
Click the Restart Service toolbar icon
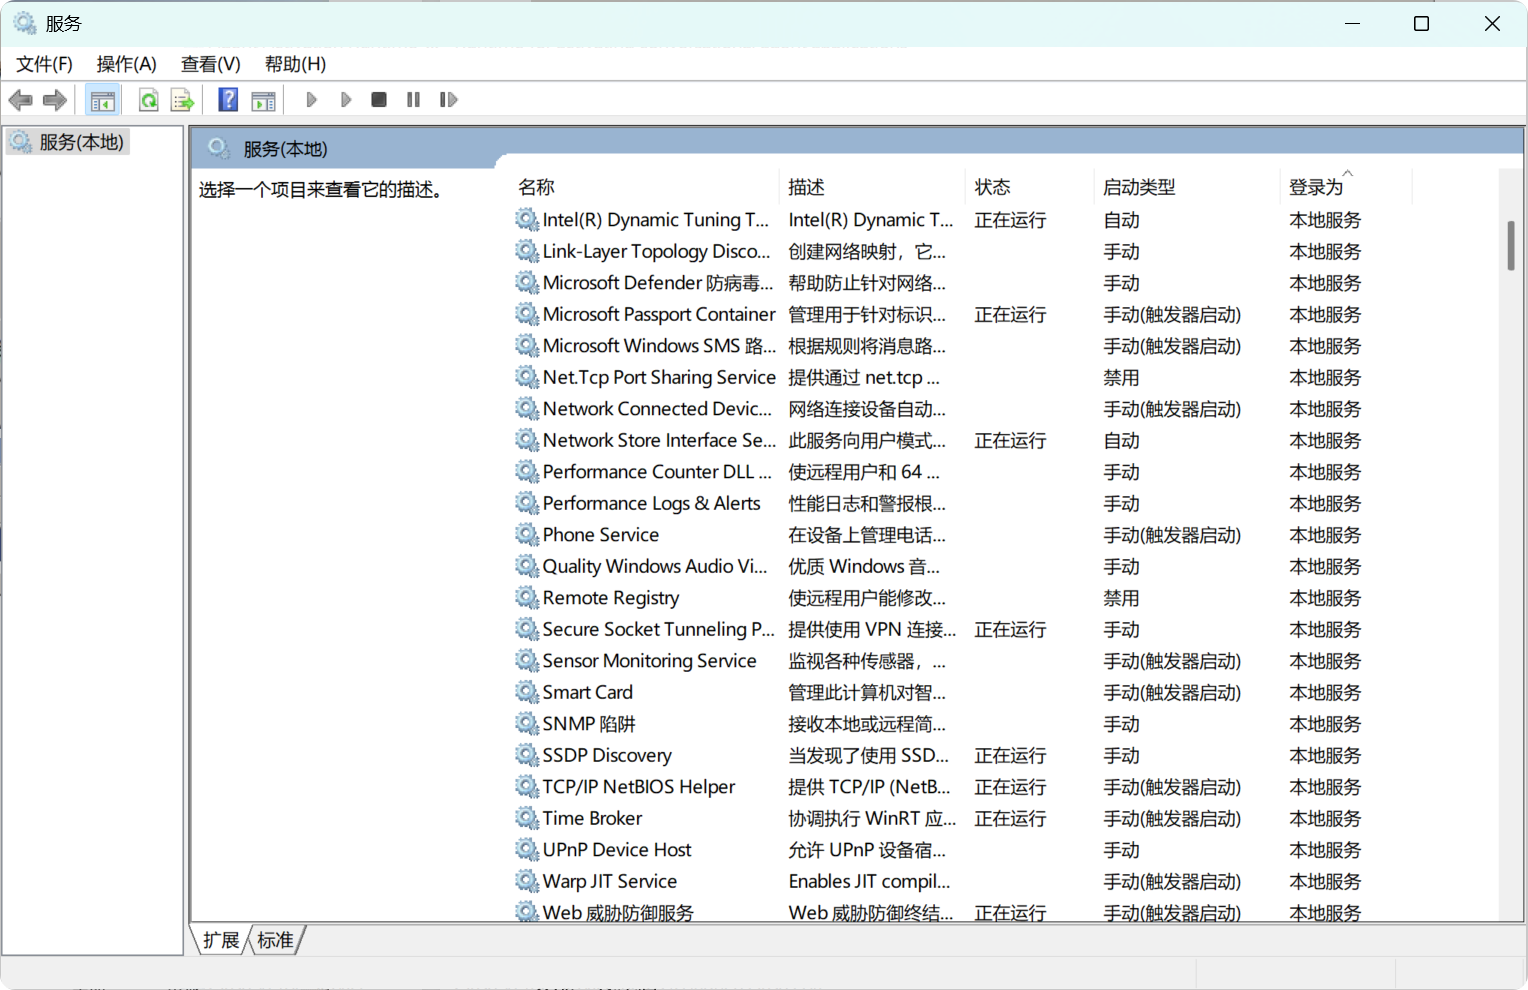(x=448, y=100)
